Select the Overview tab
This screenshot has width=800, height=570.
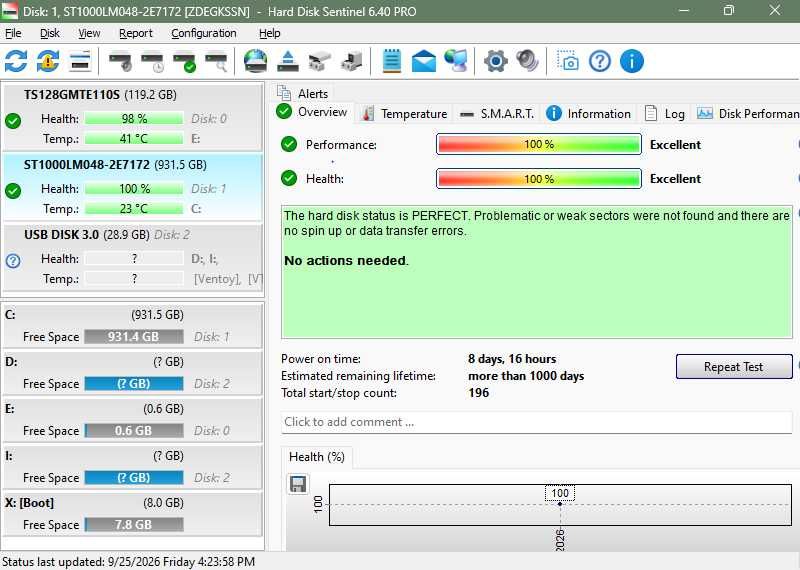[x=312, y=112]
